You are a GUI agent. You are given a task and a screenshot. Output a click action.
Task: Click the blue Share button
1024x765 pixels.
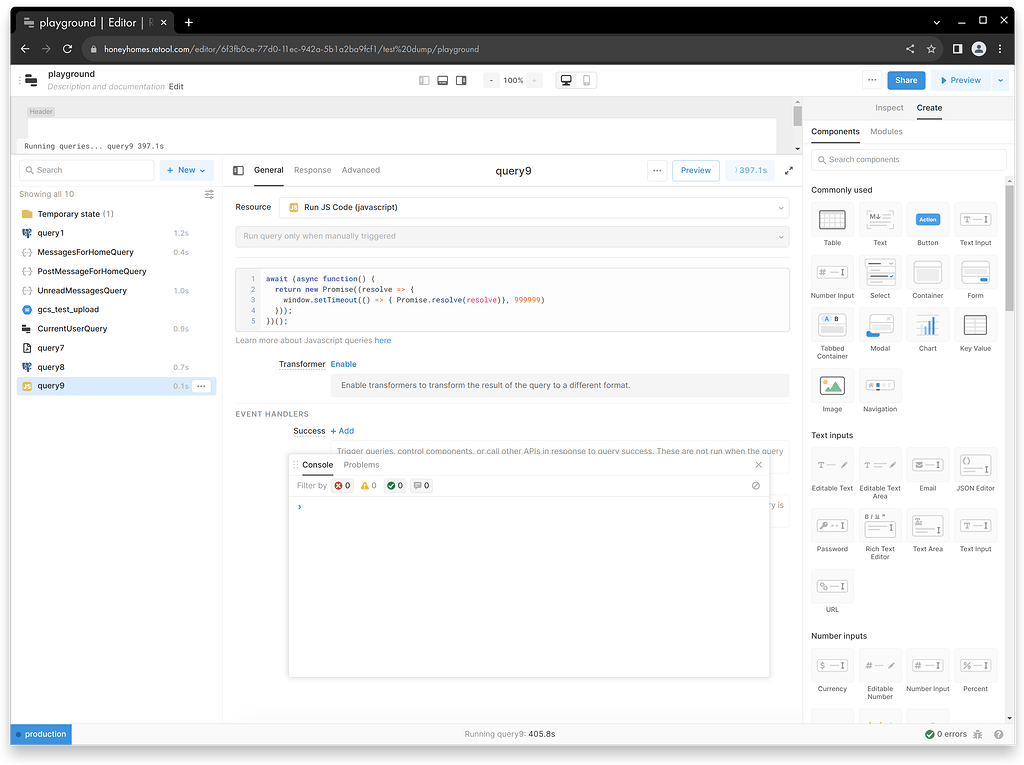tap(906, 80)
